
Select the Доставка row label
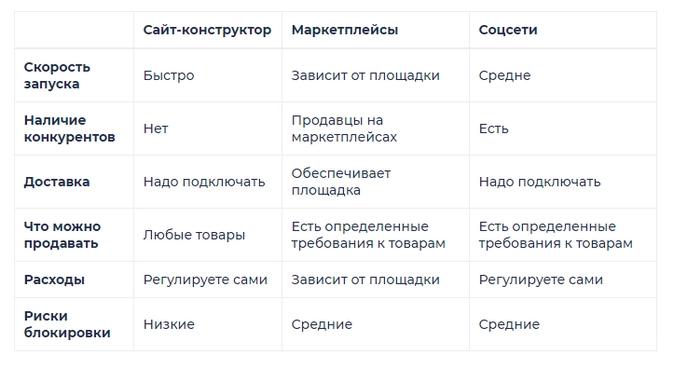pyautogui.click(x=57, y=182)
